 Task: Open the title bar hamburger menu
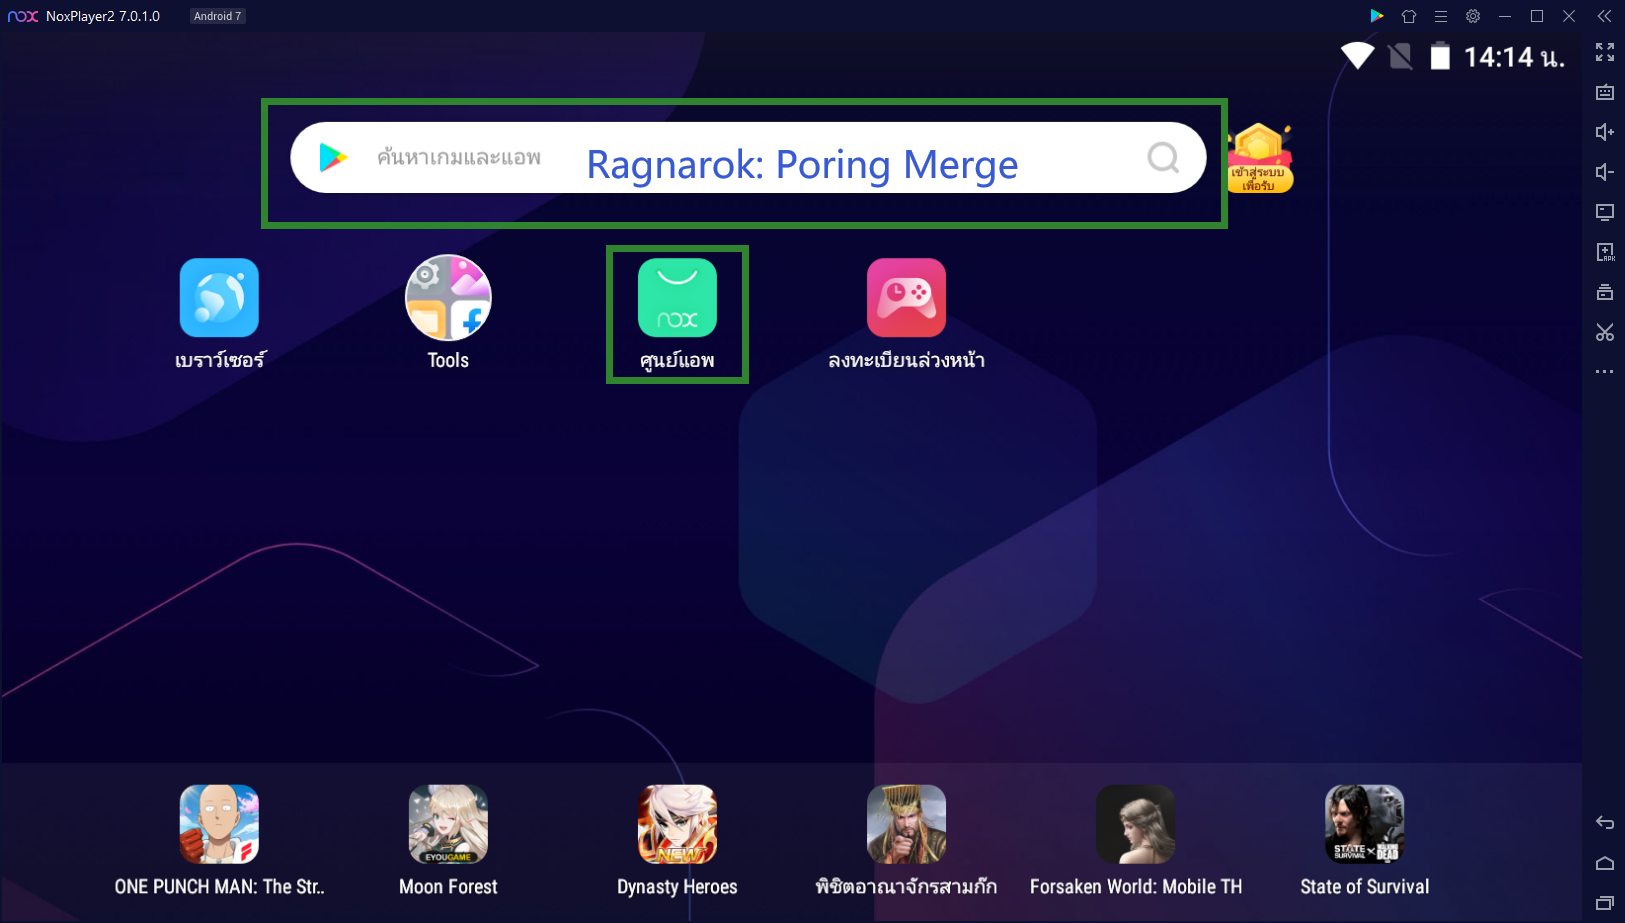[x=1441, y=16]
